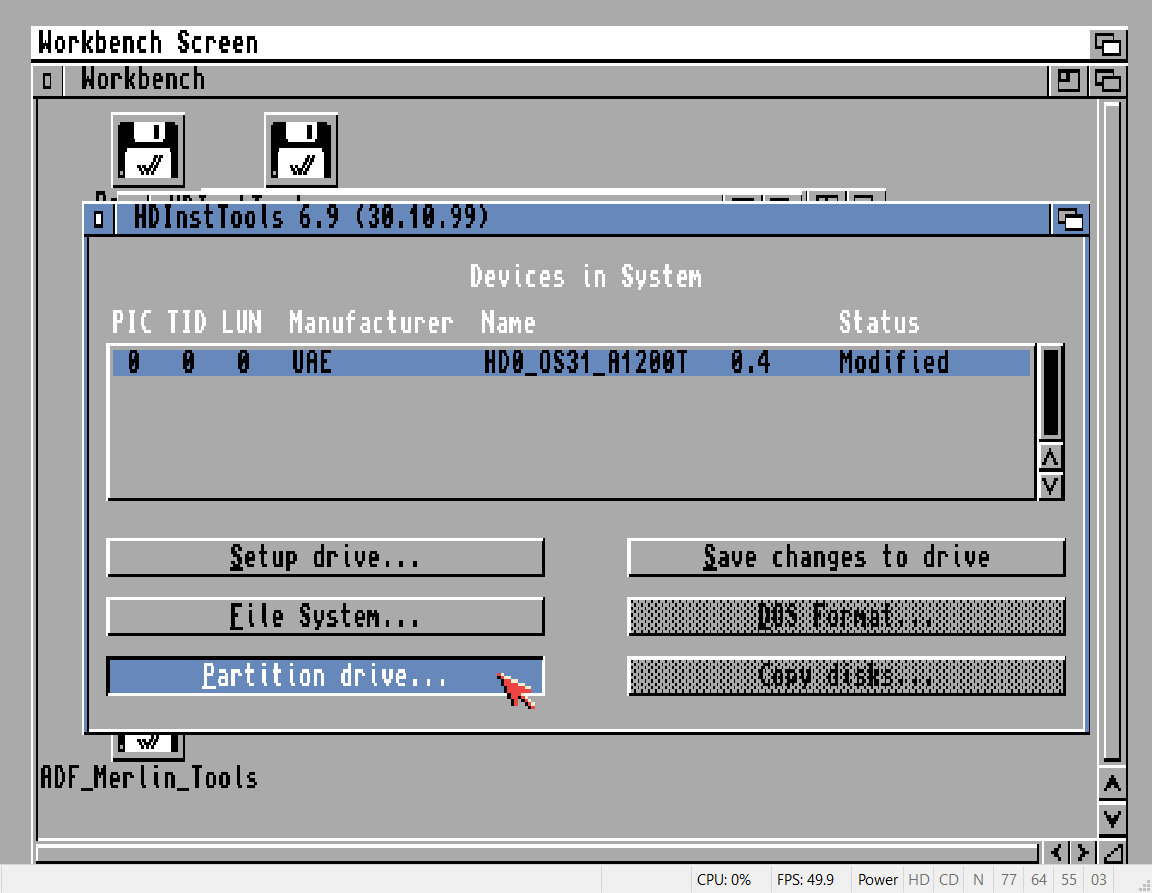Screen dimensions: 1152x893
Task: Click the Workbench window scroll right arrow
Action: (x=1083, y=853)
